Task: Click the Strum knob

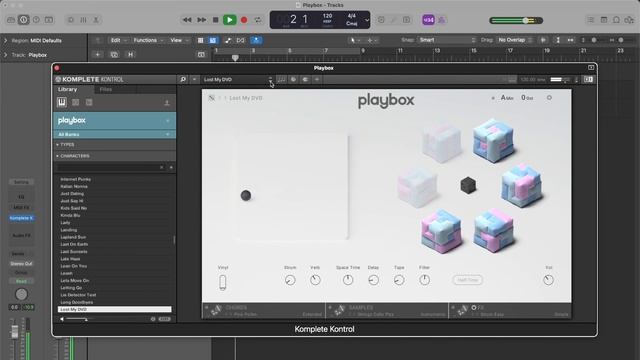Action: 290,280
